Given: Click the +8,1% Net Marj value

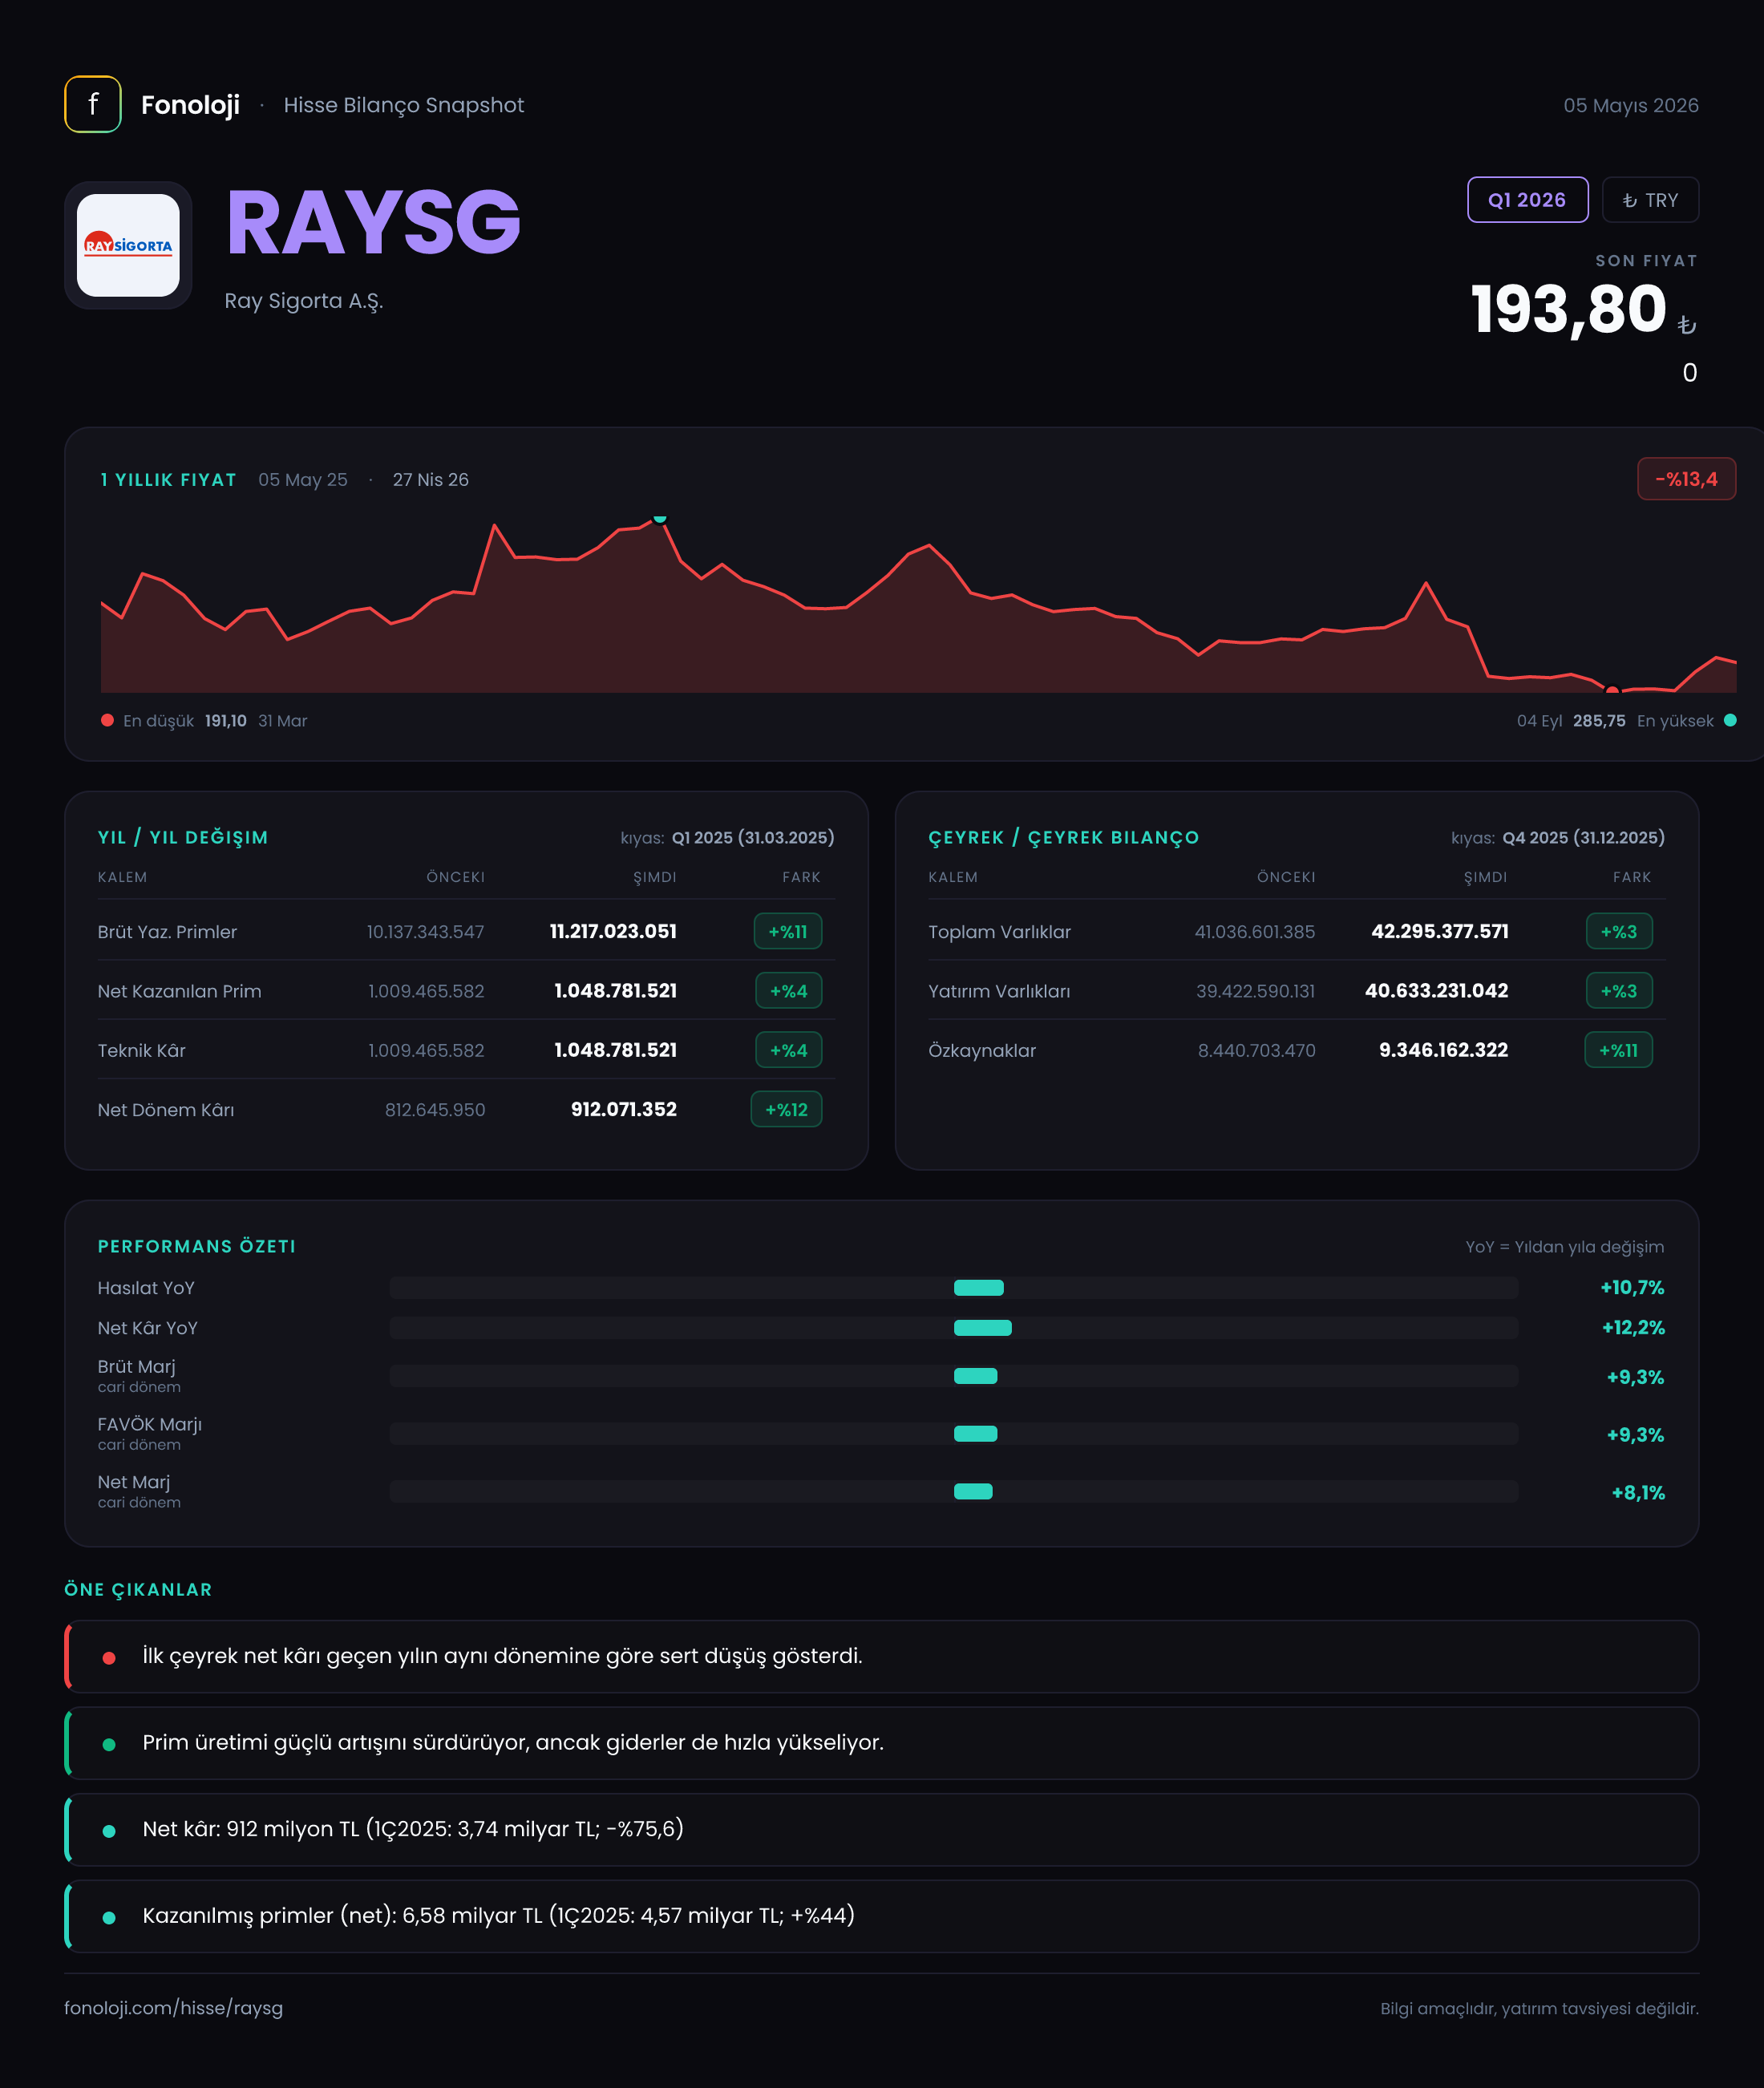Looking at the screenshot, I should click(x=1638, y=1493).
